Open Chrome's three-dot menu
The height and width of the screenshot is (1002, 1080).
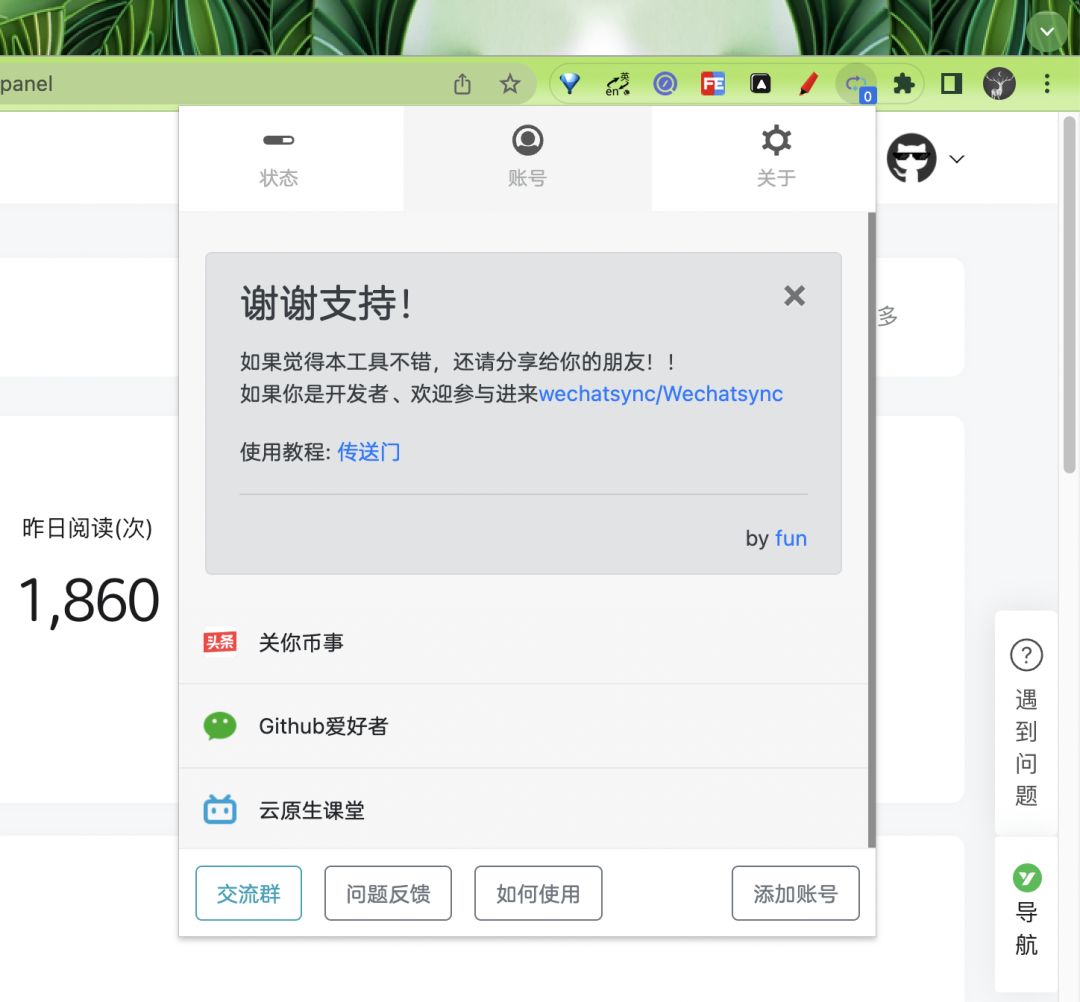point(1047,84)
